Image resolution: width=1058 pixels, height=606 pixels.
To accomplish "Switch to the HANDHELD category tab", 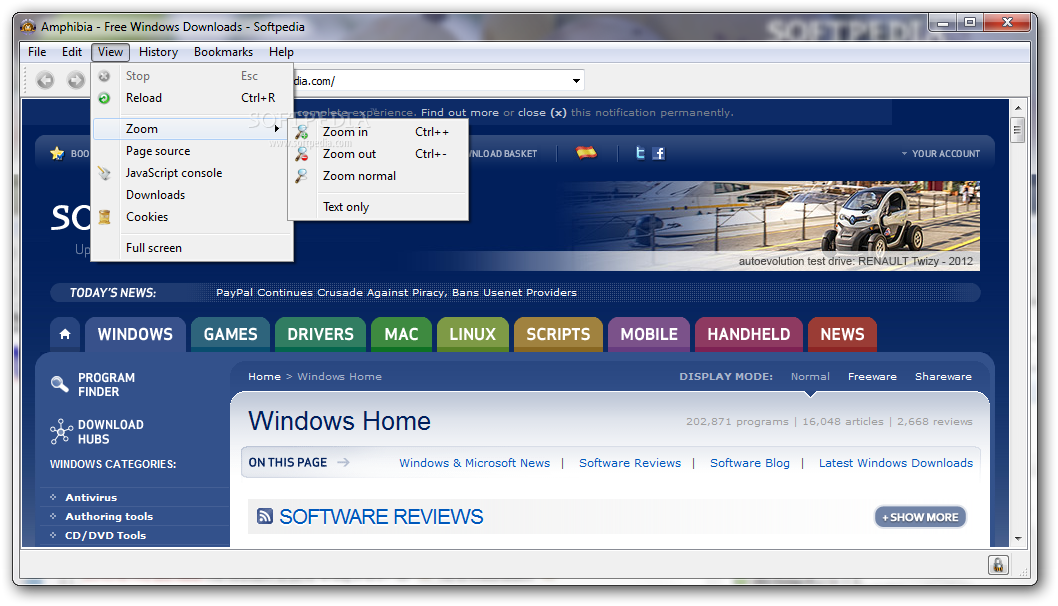I will (748, 334).
